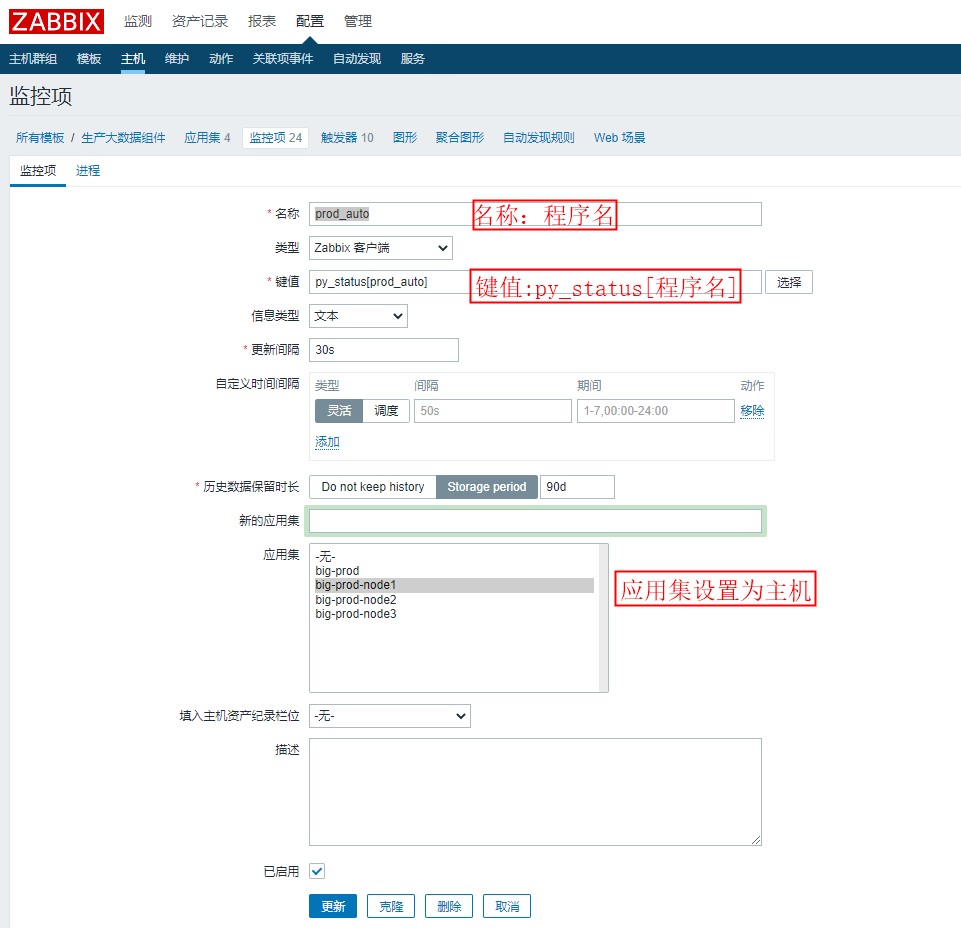Select big-prod-node1 in 应用集 list
The width and height of the screenshot is (961, 928).
[x=454, y=585]
